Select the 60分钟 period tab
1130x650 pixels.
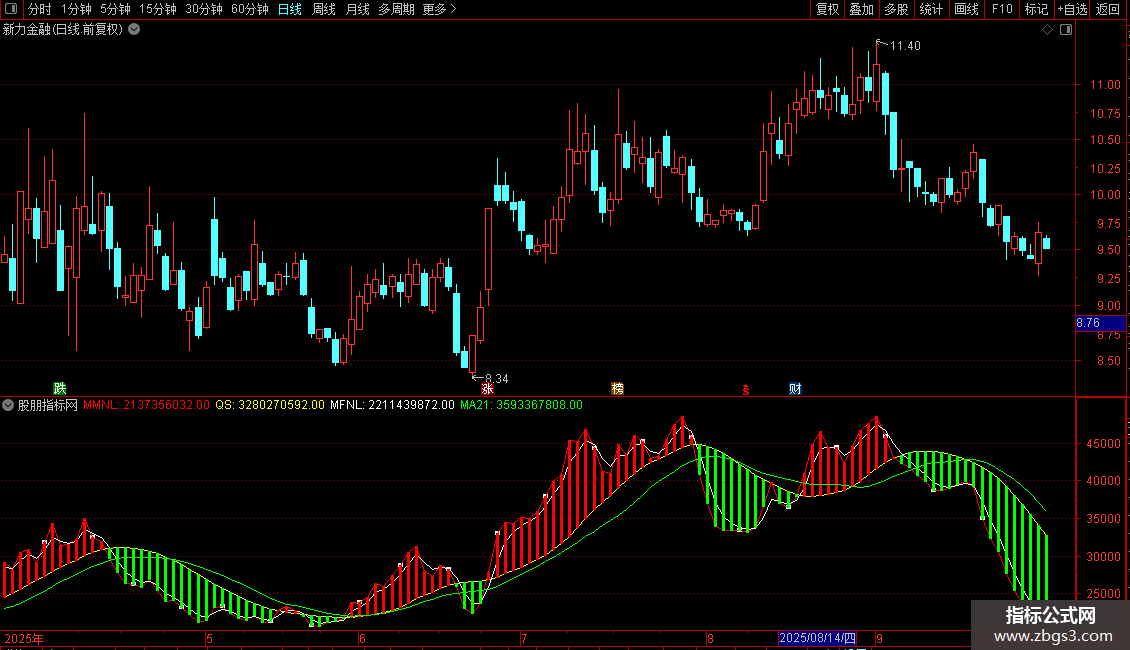(250, 9)
